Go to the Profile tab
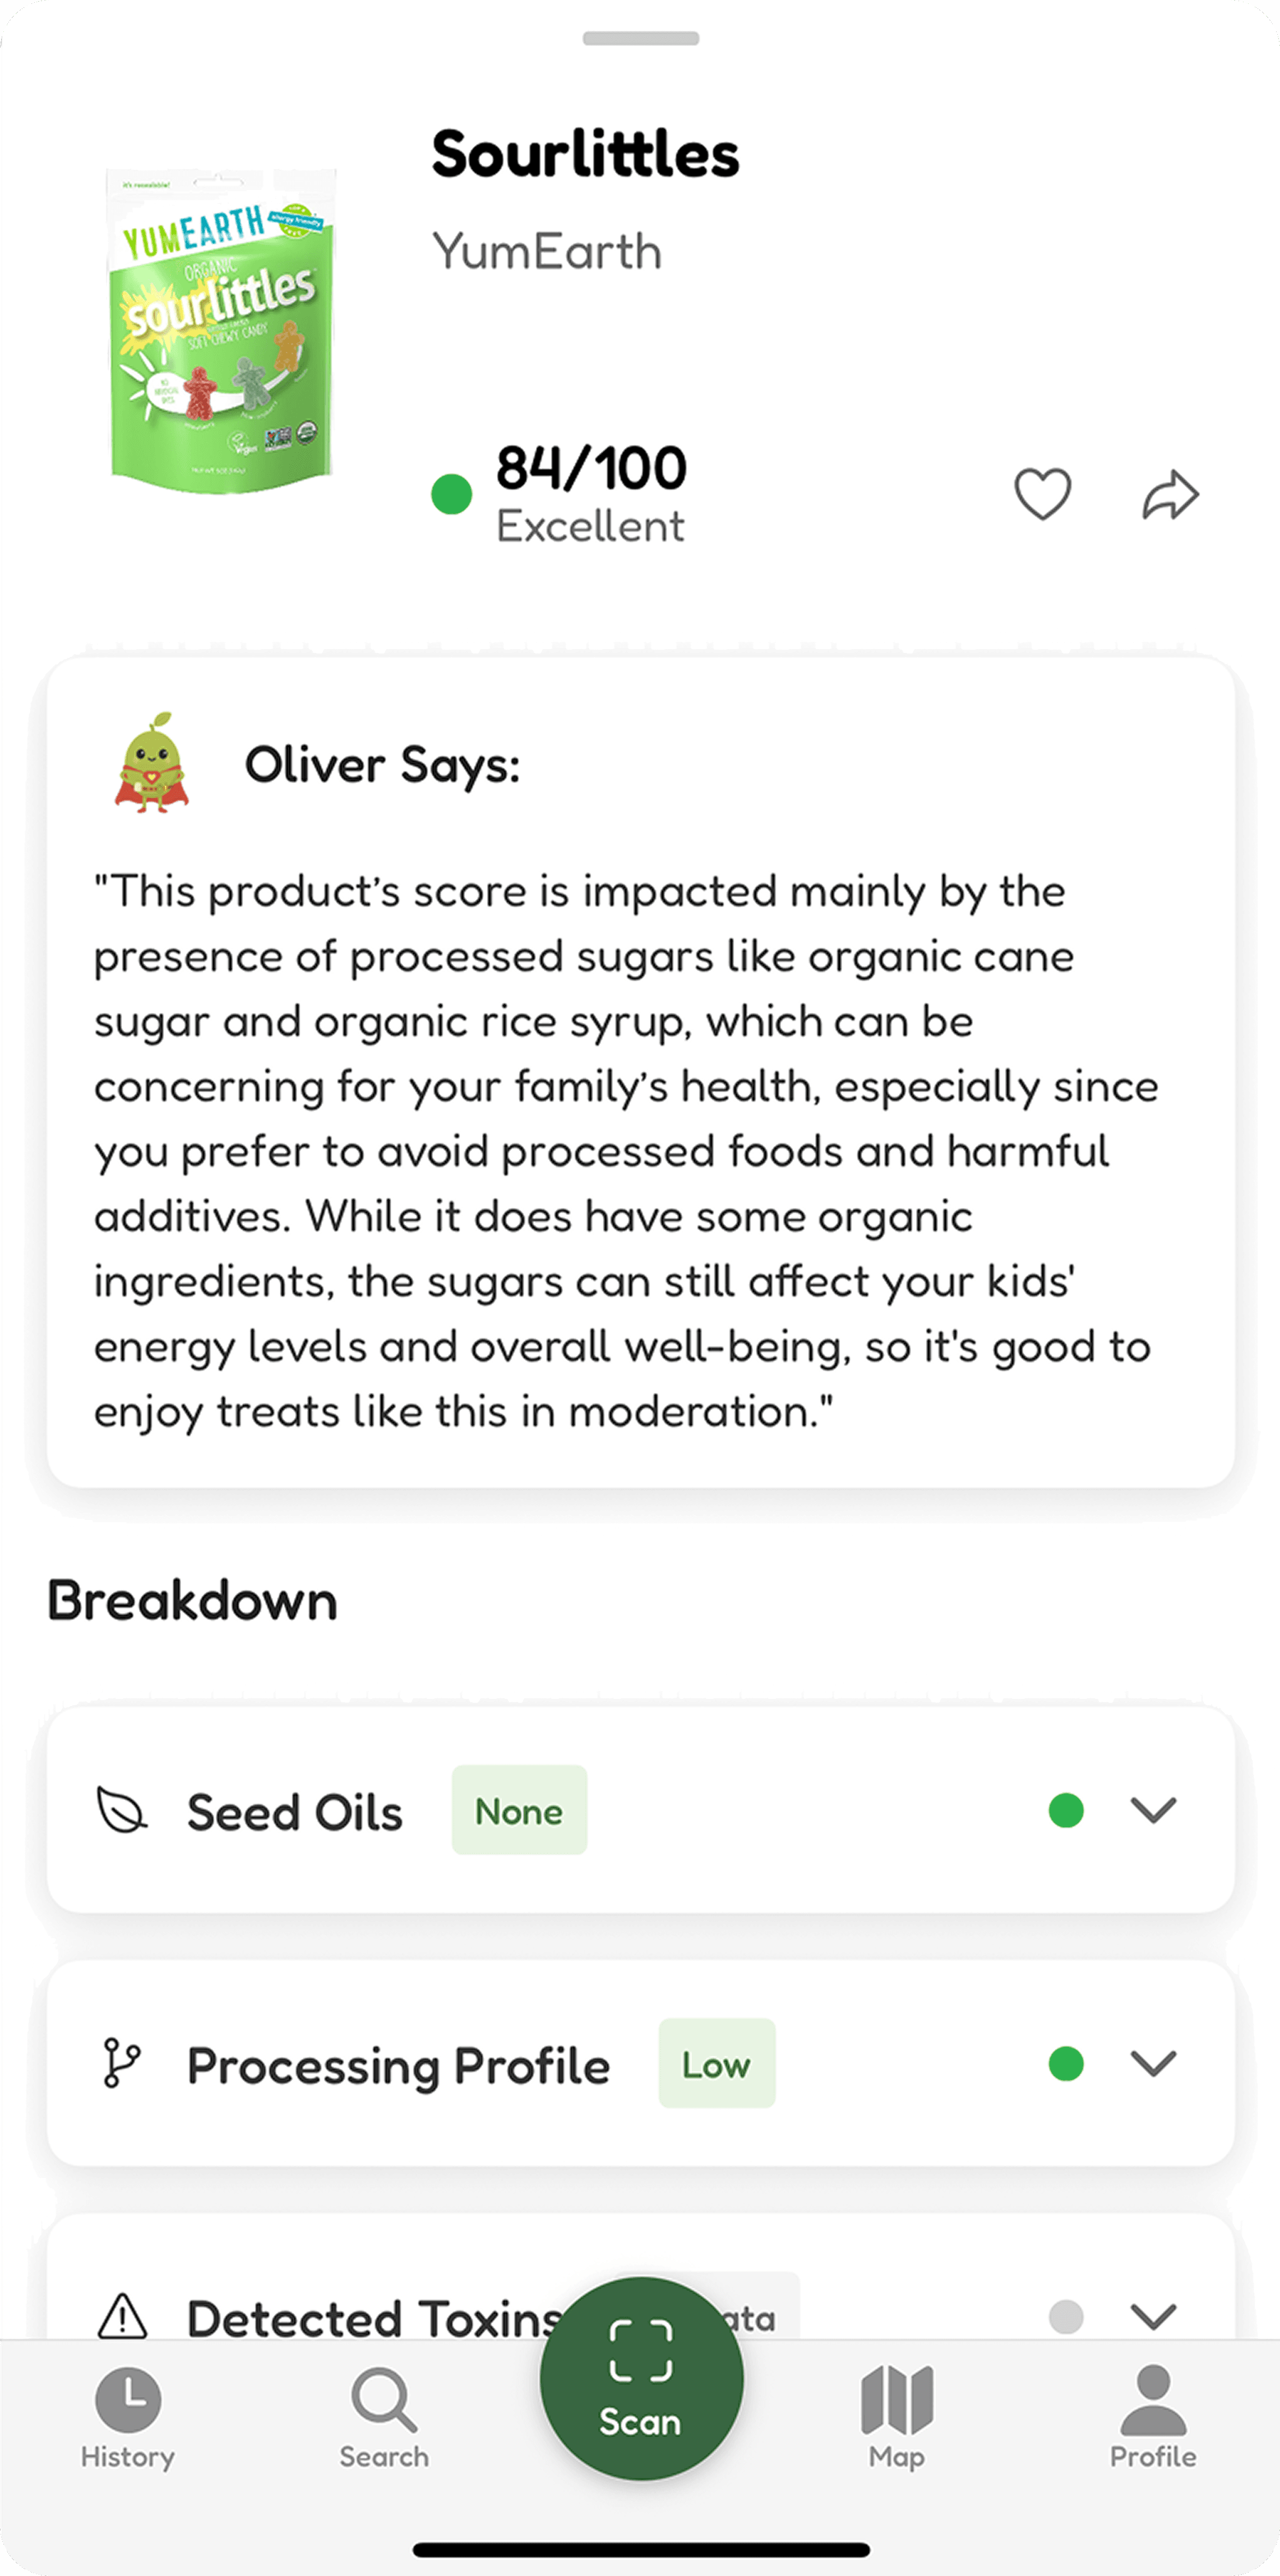 [x=1153, y=2416]
